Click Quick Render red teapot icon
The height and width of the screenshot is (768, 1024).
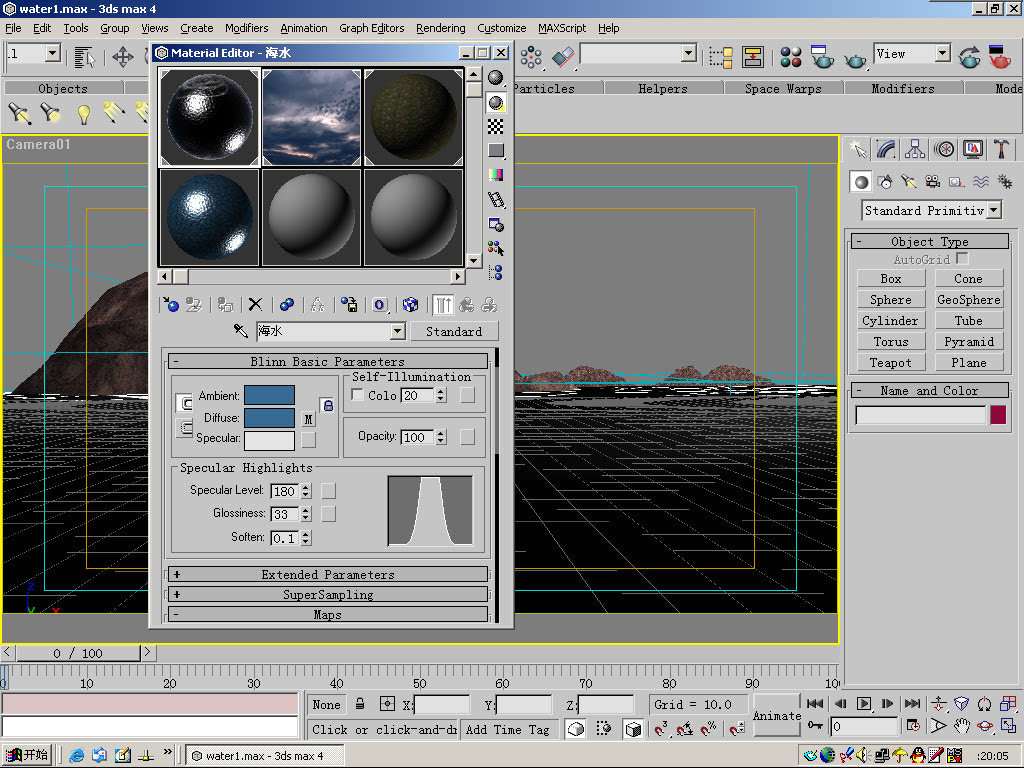click(x=999, y=57)
